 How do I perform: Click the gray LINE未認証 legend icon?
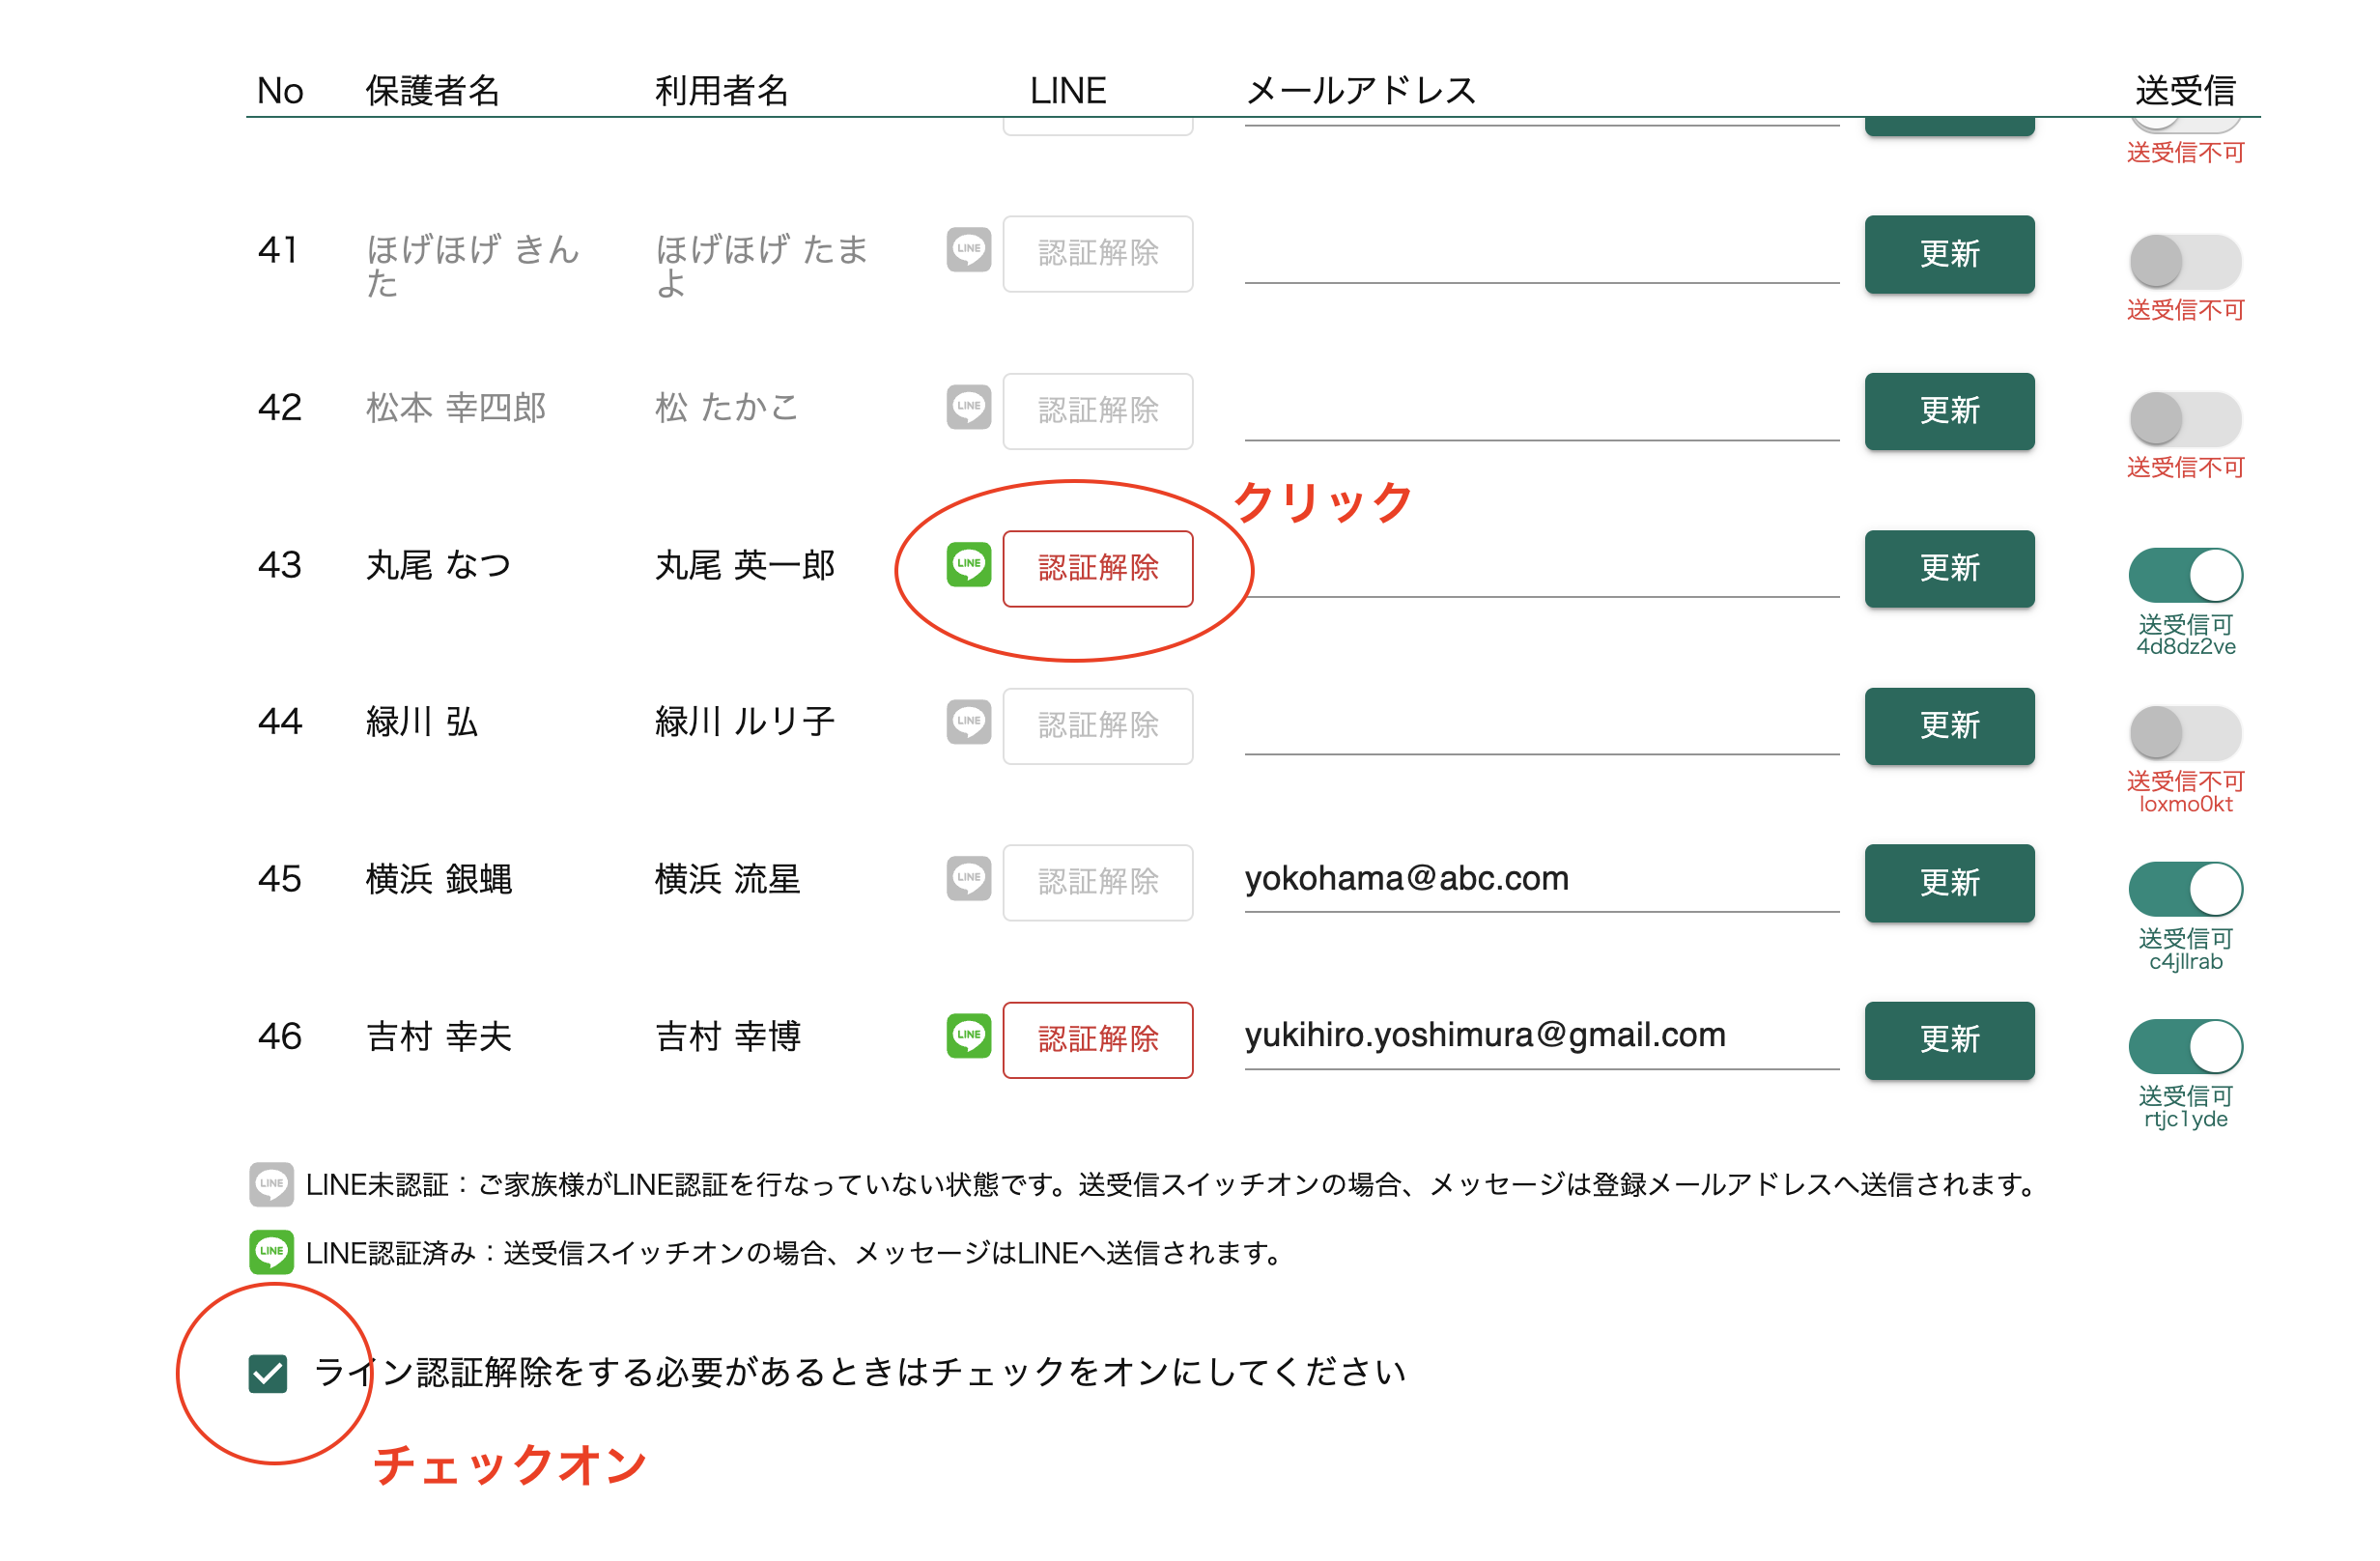(271, 1184)
